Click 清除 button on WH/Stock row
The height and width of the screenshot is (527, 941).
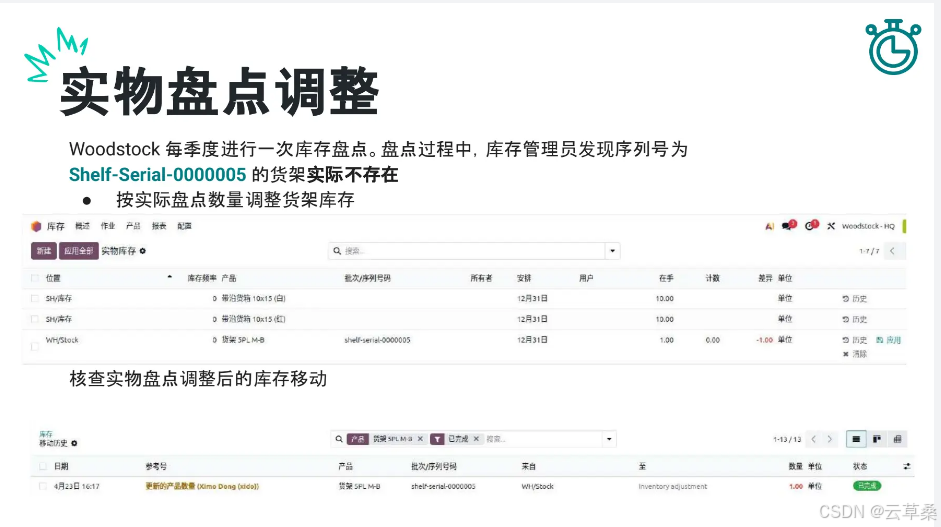(855, 354)
